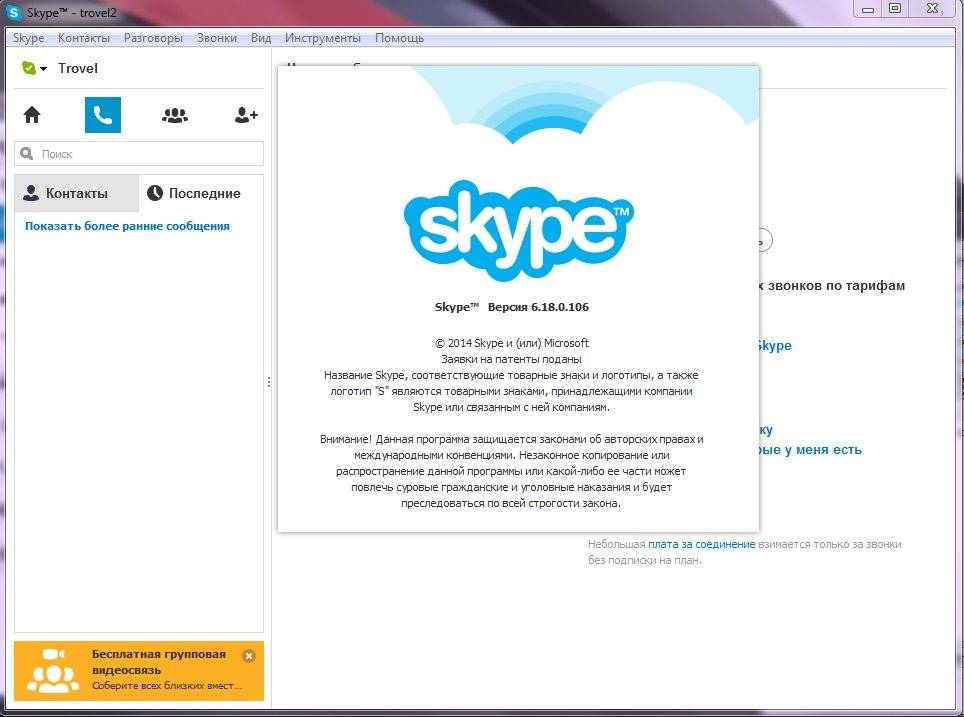Open the Skype menu

click(28, 38)
